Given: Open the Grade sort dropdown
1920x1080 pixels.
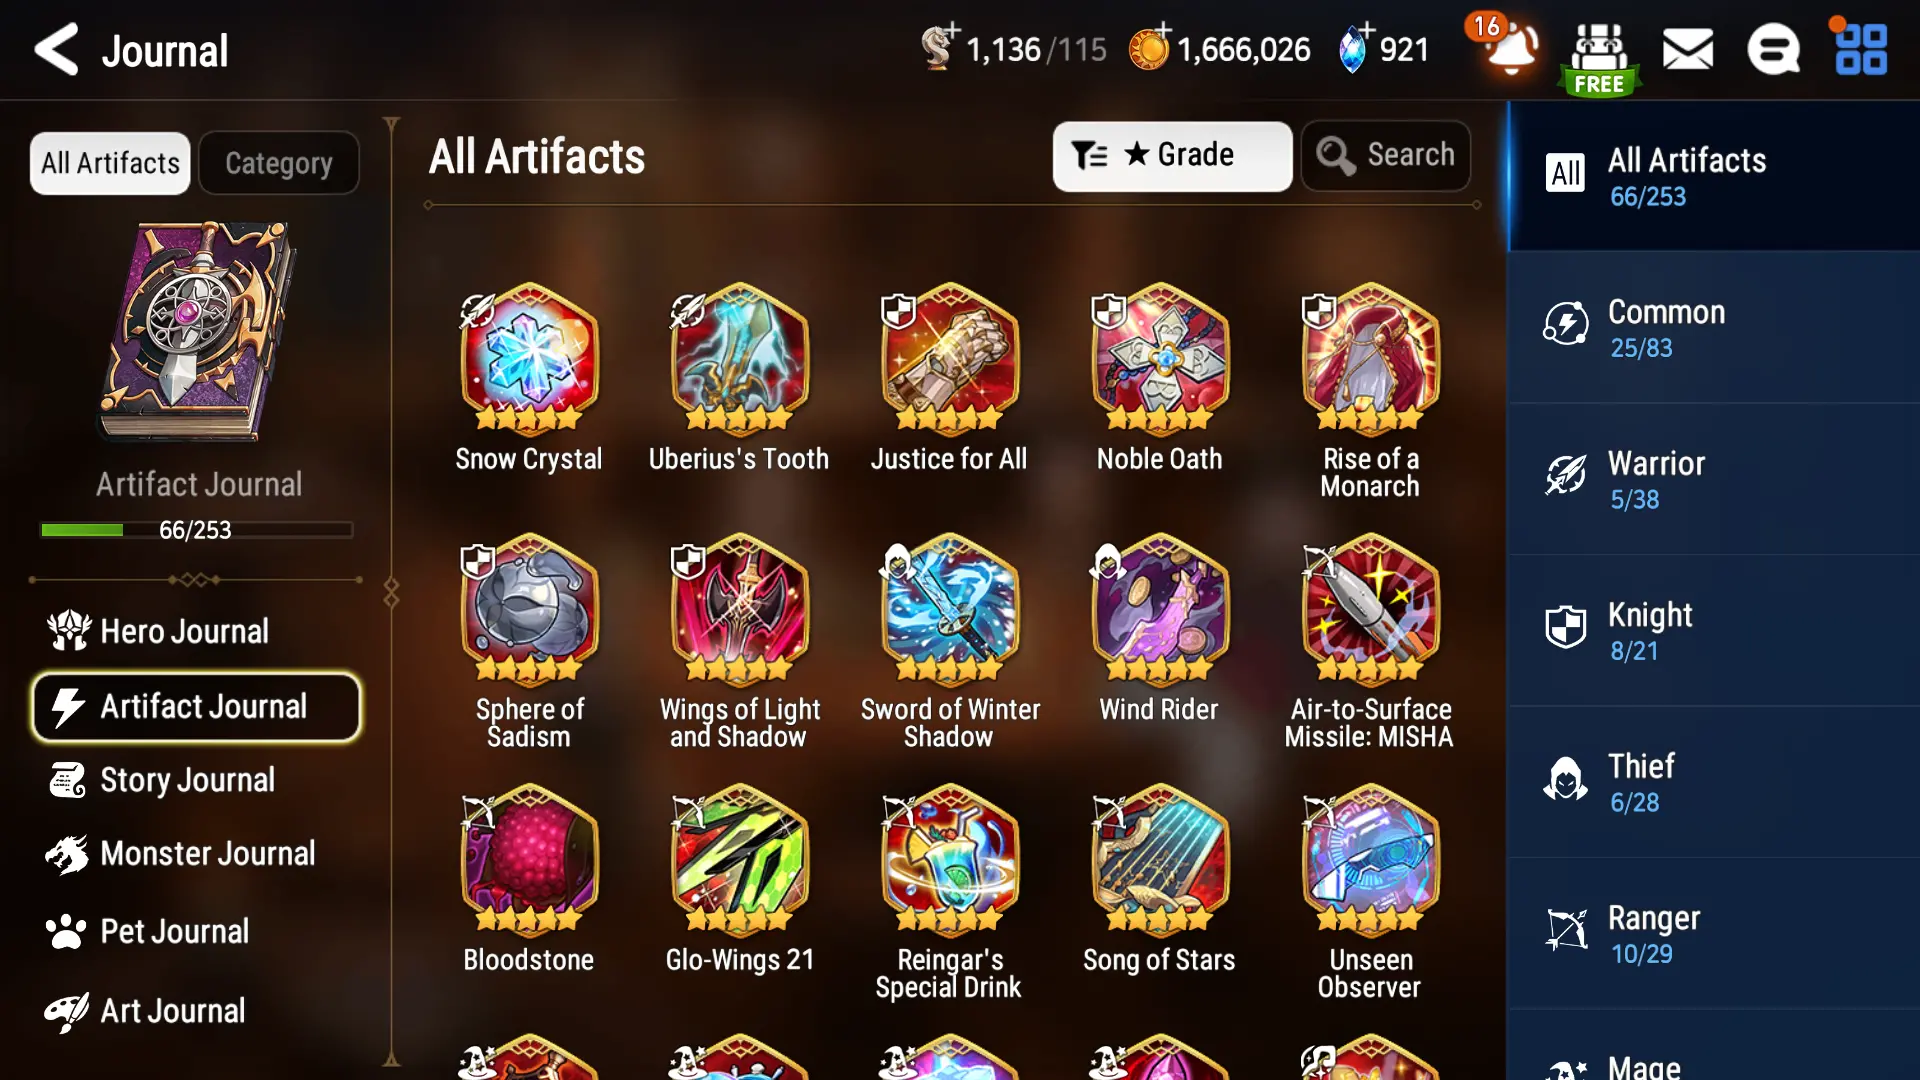Looking at the screenshot, I should click(1172, 156).
